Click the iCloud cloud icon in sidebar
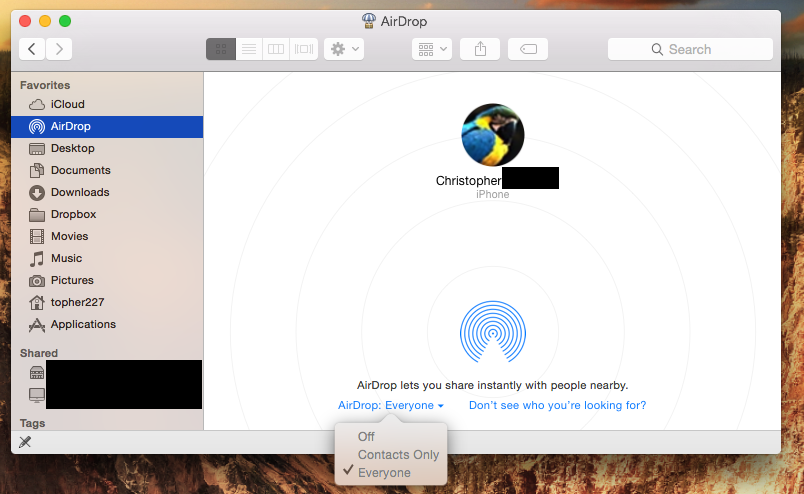Image resolution: width=804 pixels, height=494 pixels. point(36,105)
